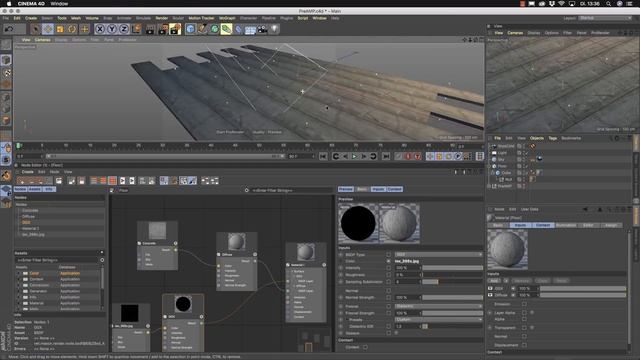Enable the Transparent checkbox
This screenshot has width=640, height=360.
(x=524, y=328)
